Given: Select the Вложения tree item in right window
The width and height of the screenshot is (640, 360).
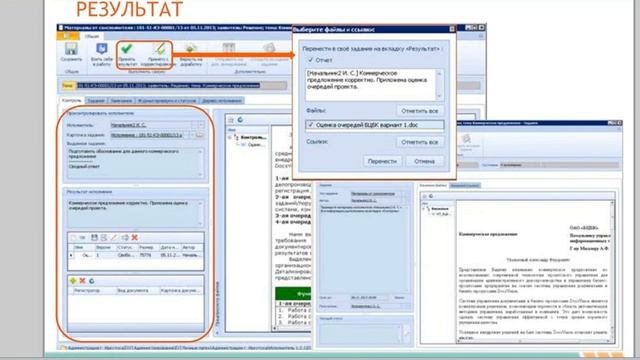Looking at the screenshot, I should pos(440,209).
